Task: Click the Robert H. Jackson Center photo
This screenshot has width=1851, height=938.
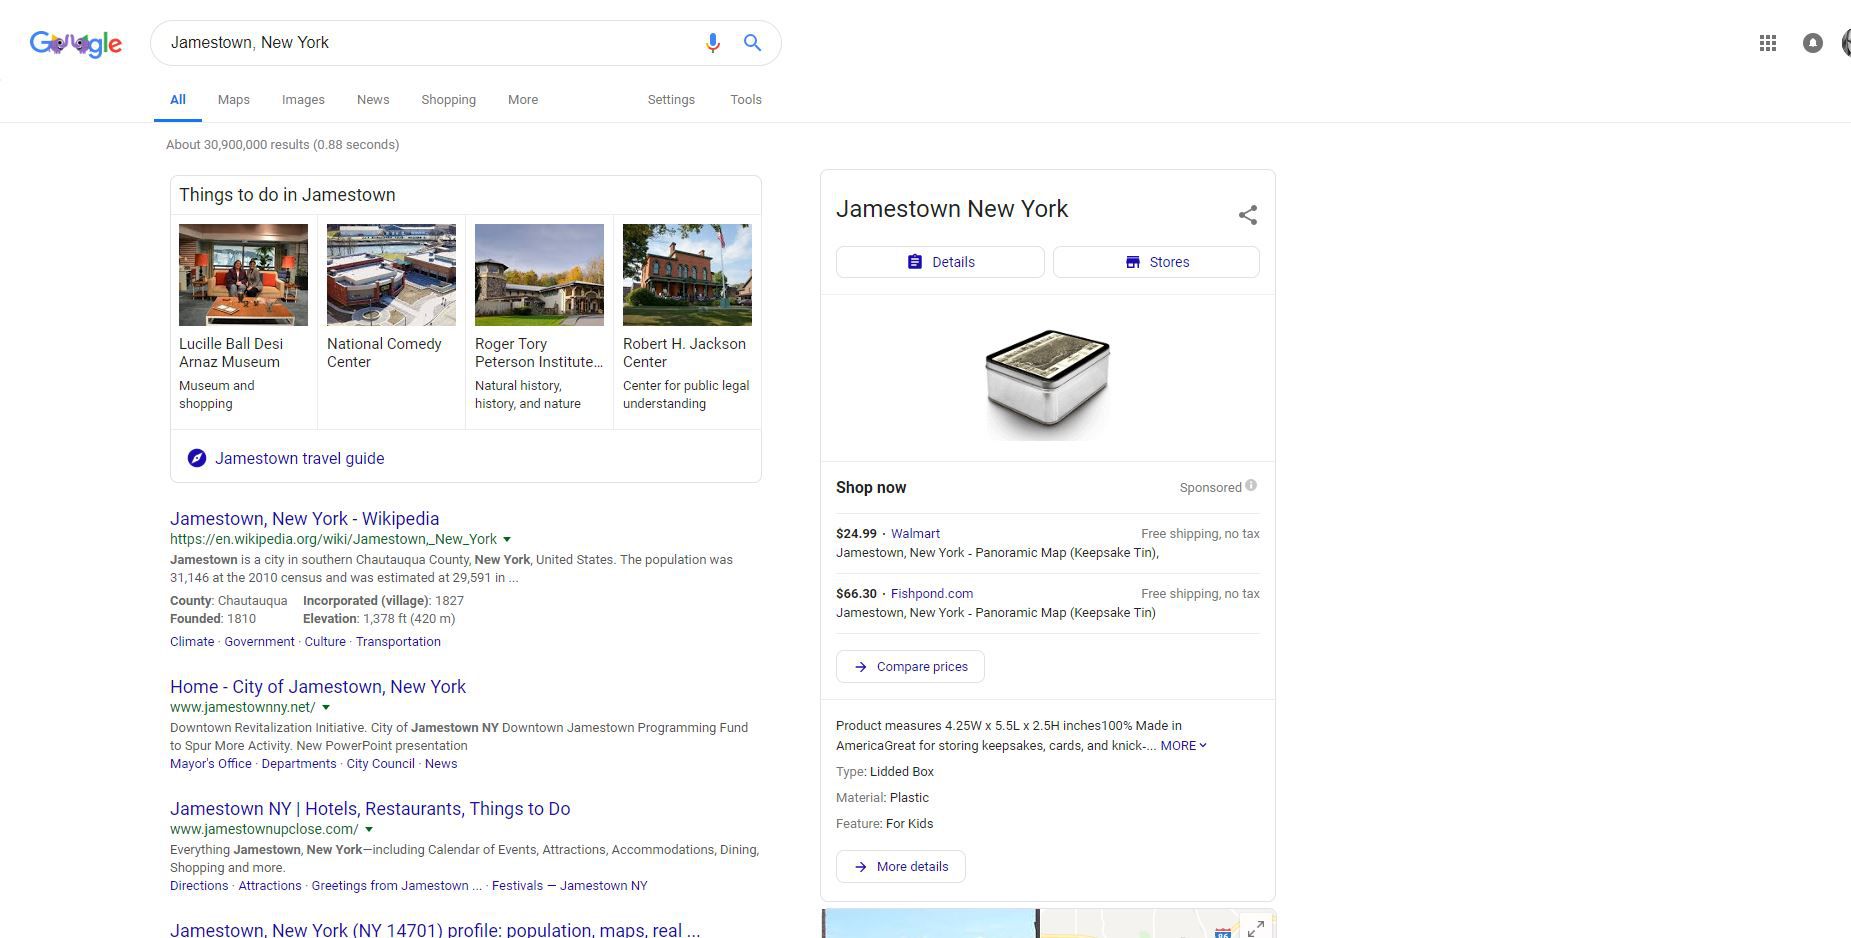Action: pyautogui.click(x=687, y=275)
